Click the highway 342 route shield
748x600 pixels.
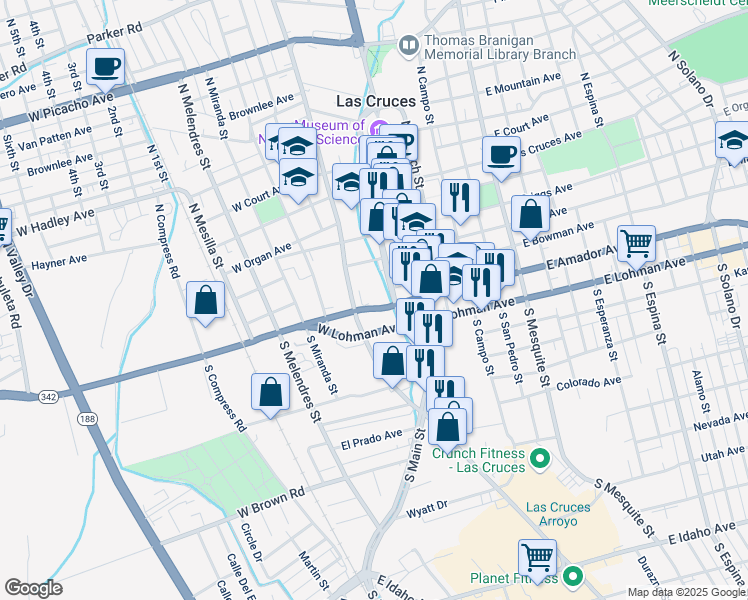coord(50,397)
